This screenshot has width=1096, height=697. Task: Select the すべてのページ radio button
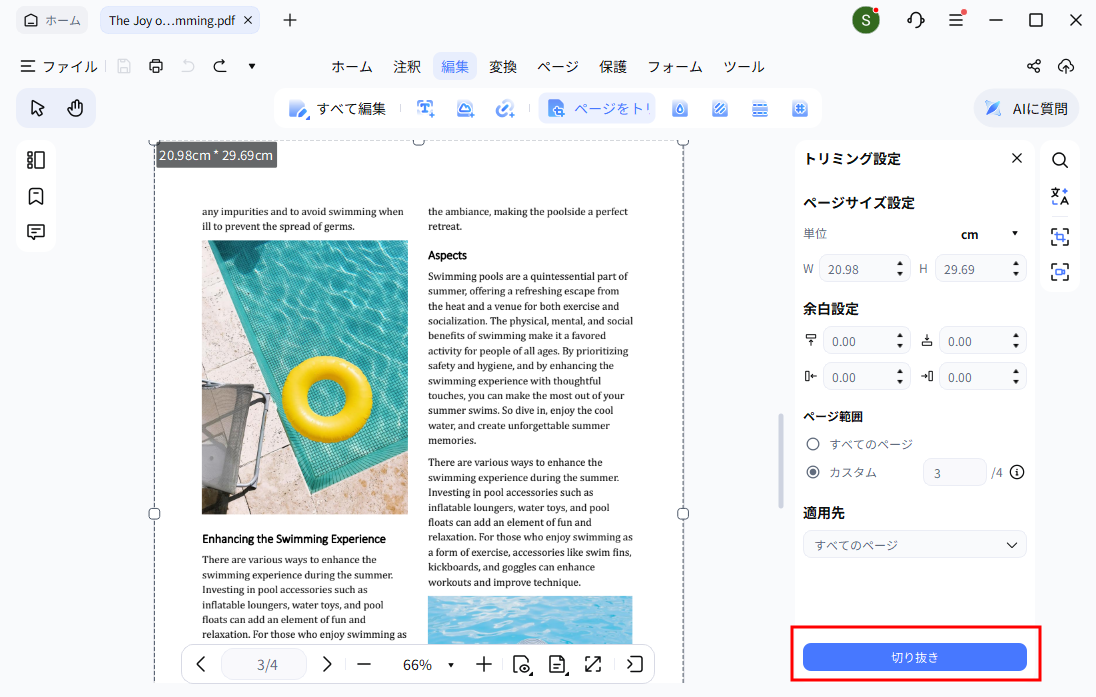click(813, 444)
